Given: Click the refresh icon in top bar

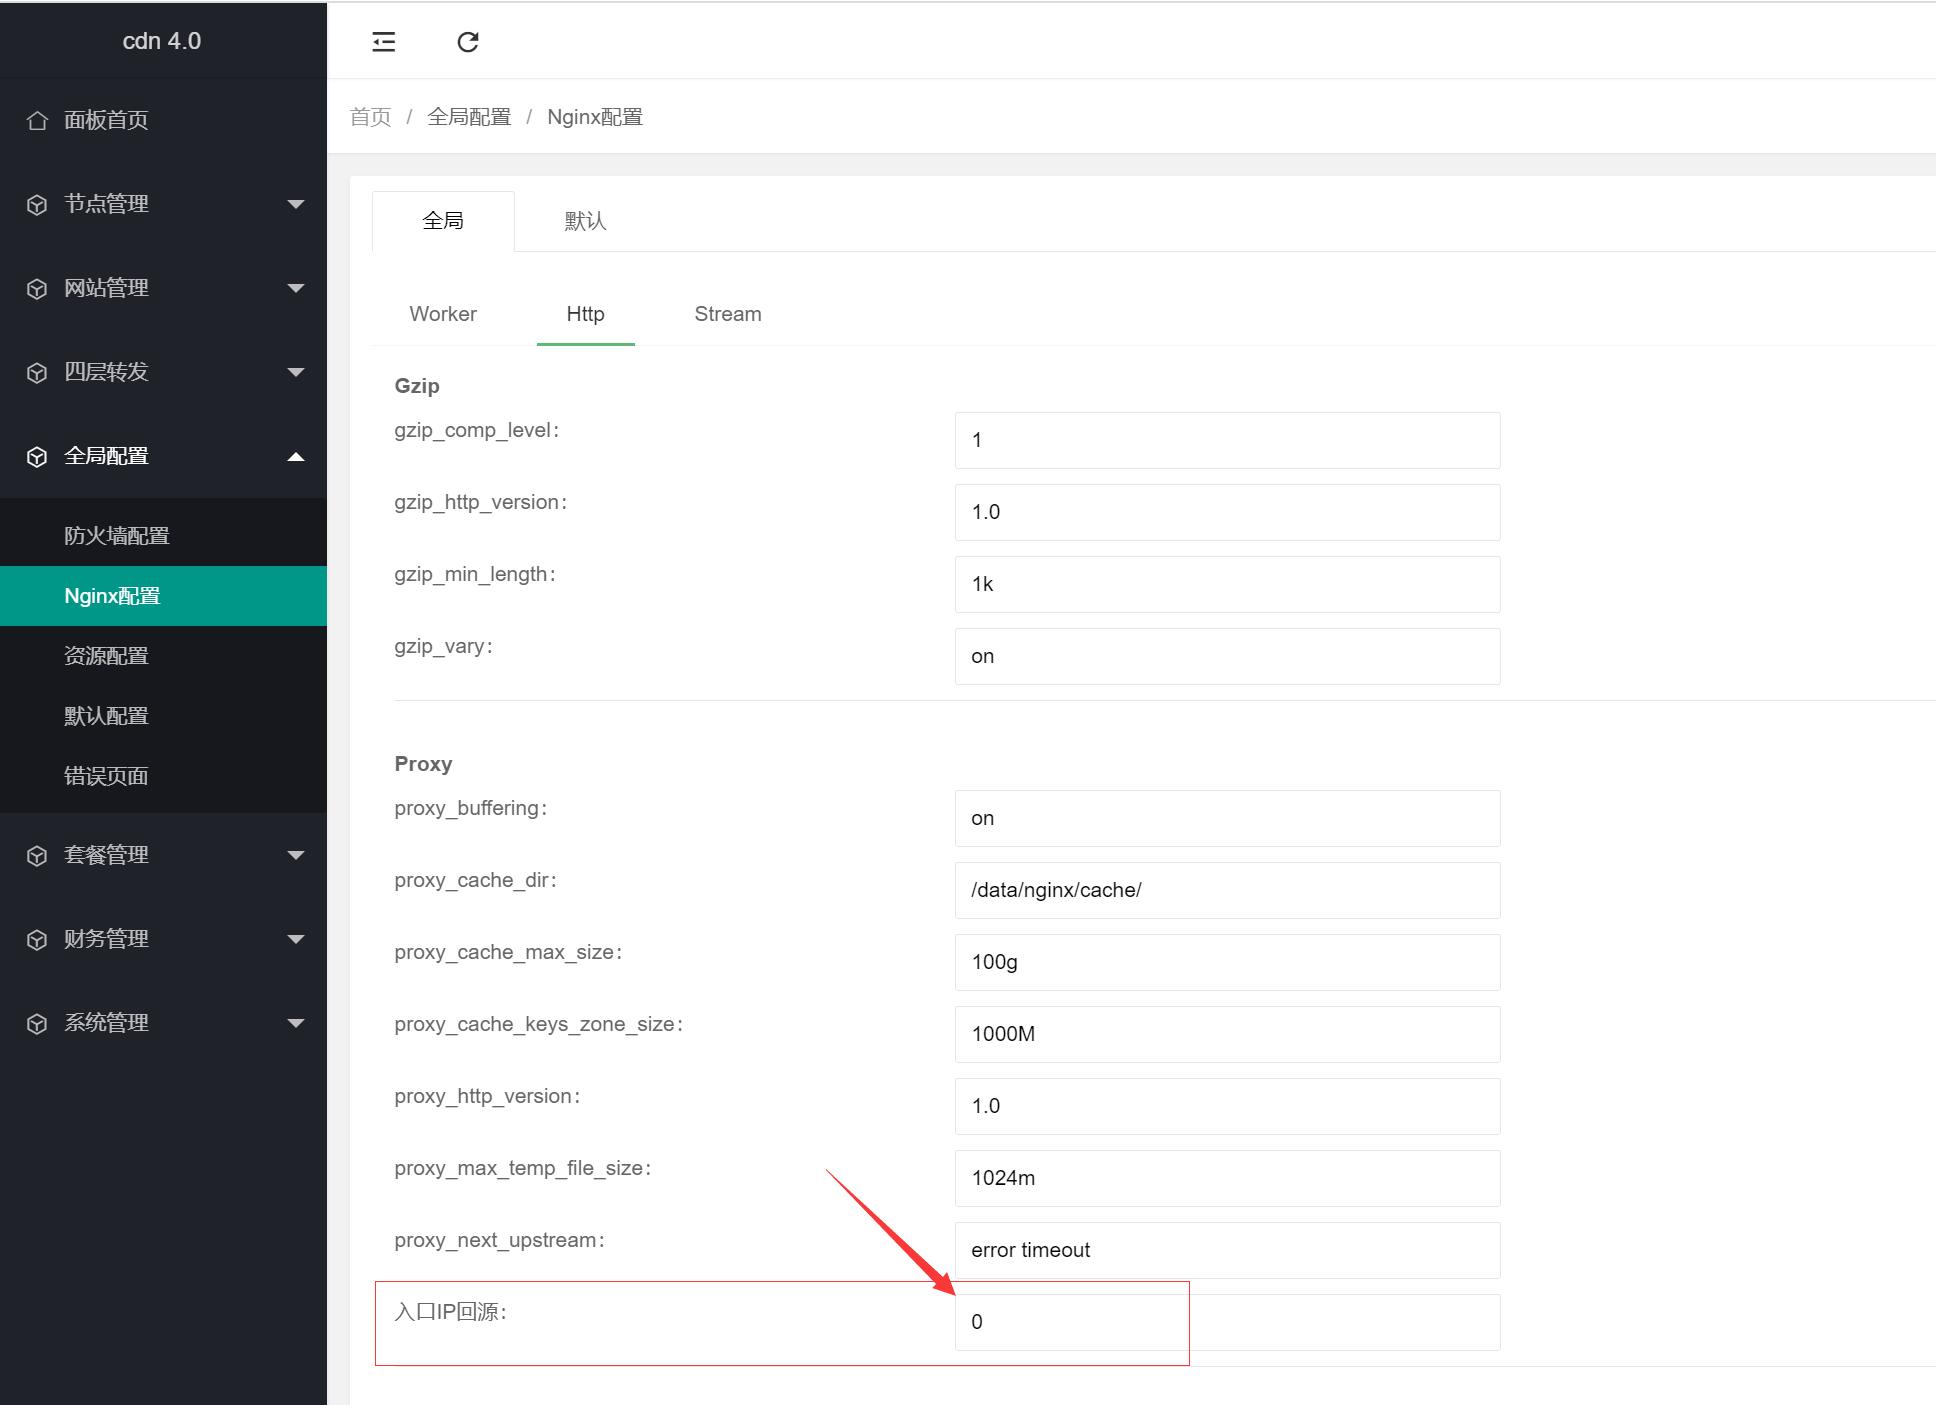Looking at the screenshot, I should pyautogui.click(x=468, y=41).
